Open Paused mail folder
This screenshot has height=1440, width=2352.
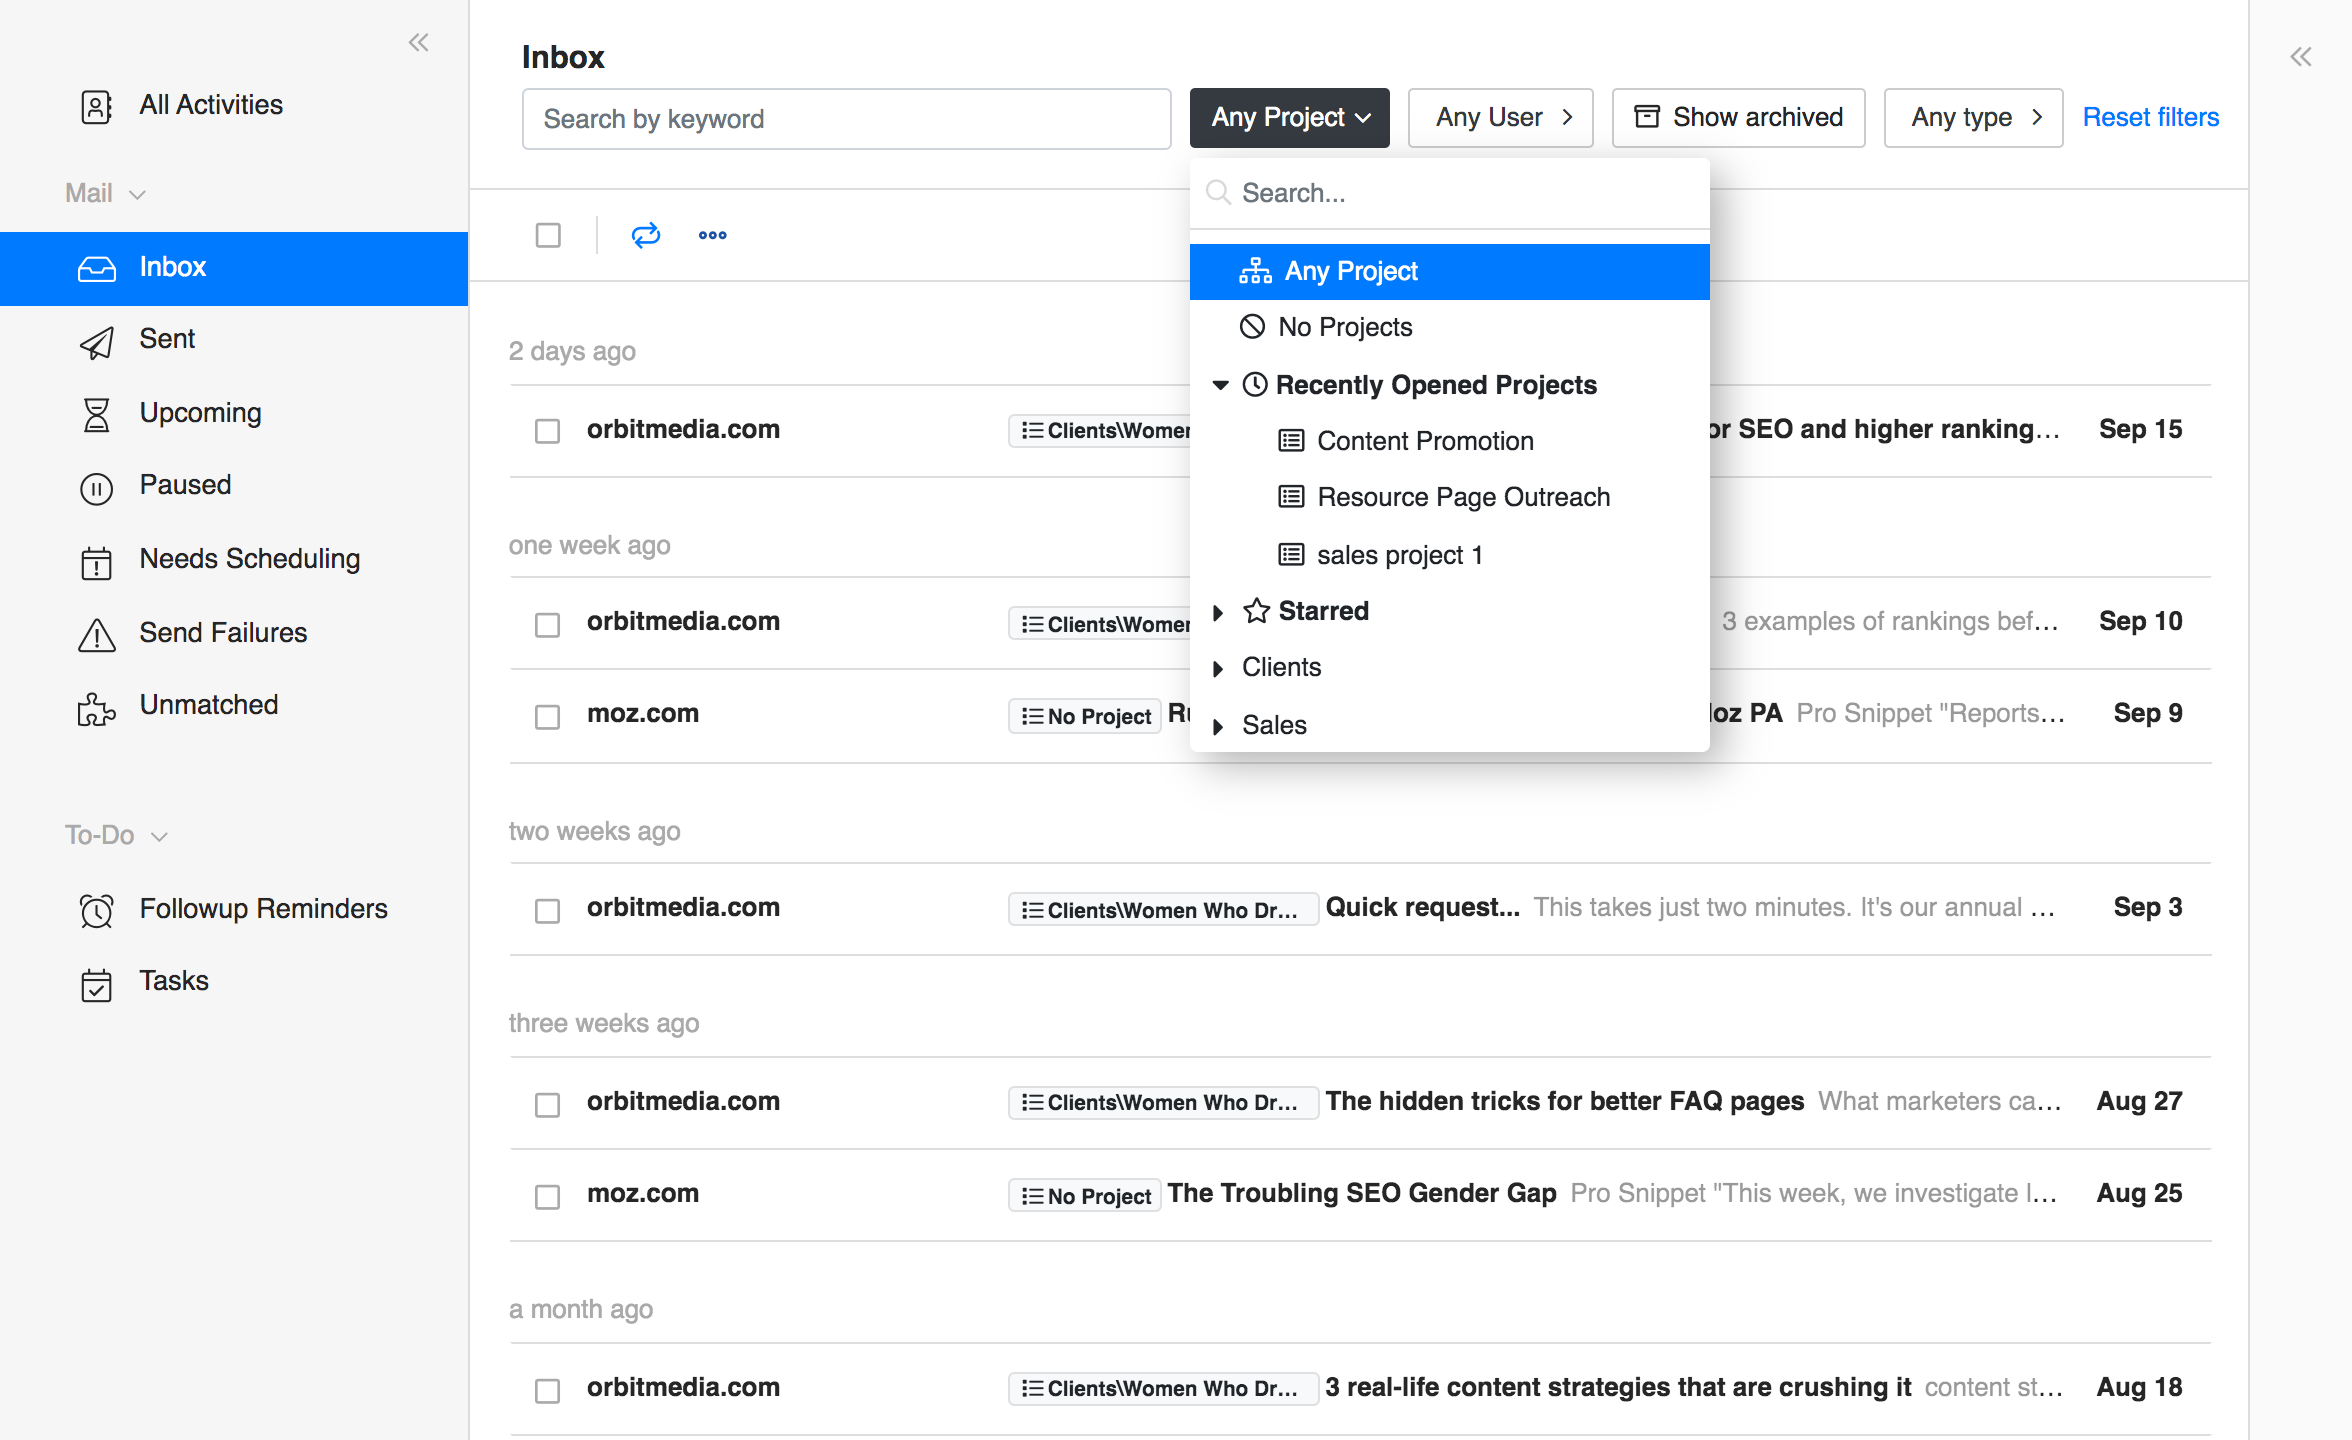pyautogui.click(x=184, y=485)
